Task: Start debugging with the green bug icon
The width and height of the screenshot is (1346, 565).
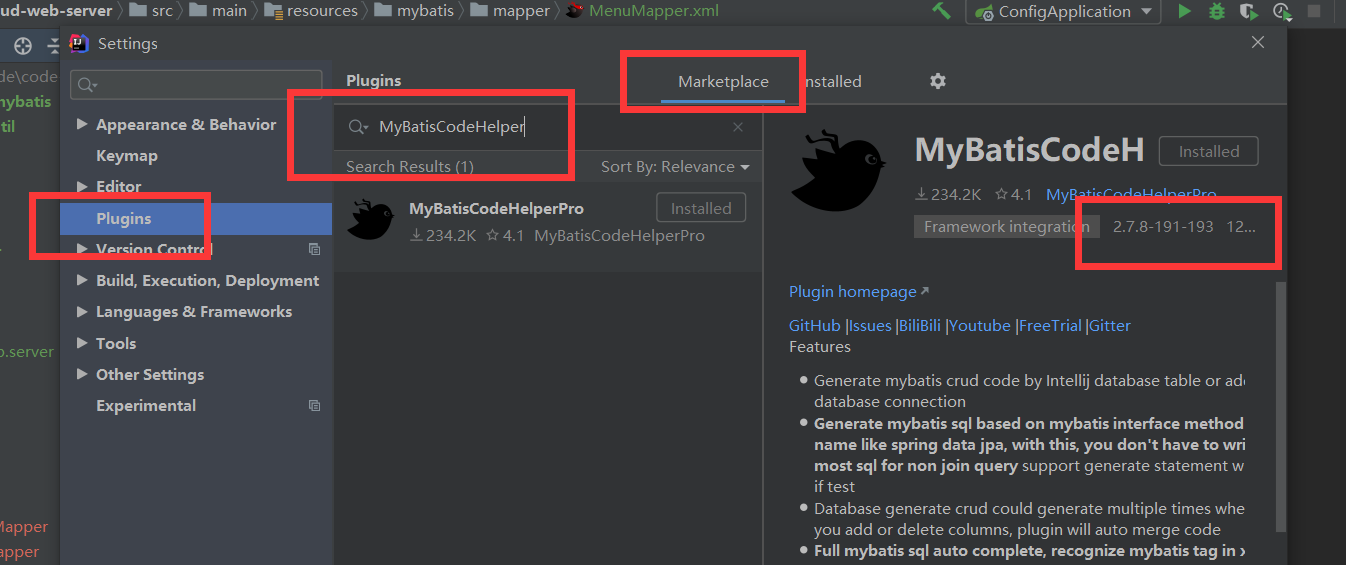Action: click(x=1217, y=11)
